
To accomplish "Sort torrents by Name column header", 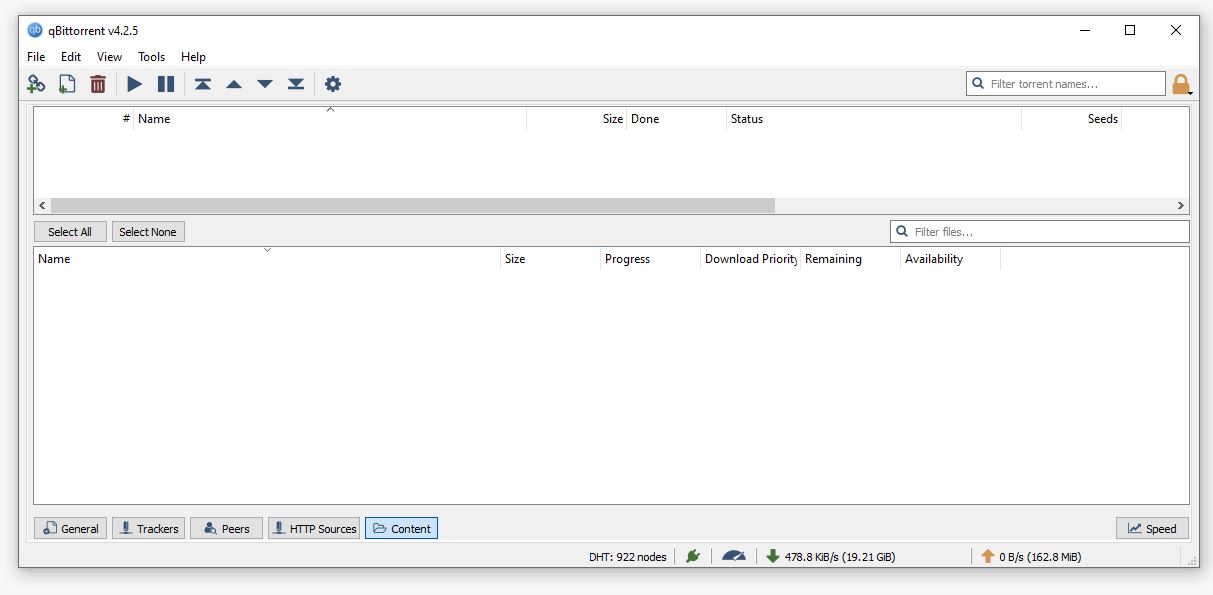I will (330, 119).
